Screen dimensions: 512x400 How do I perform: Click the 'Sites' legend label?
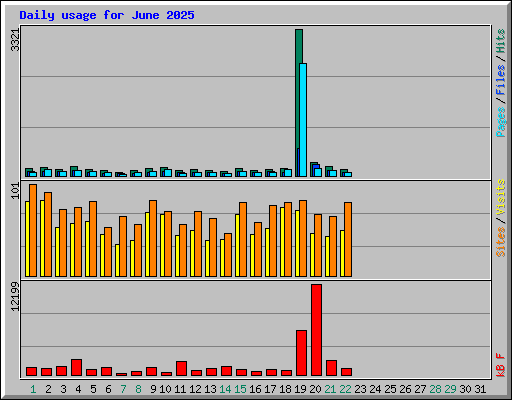(x=501, y=242)
